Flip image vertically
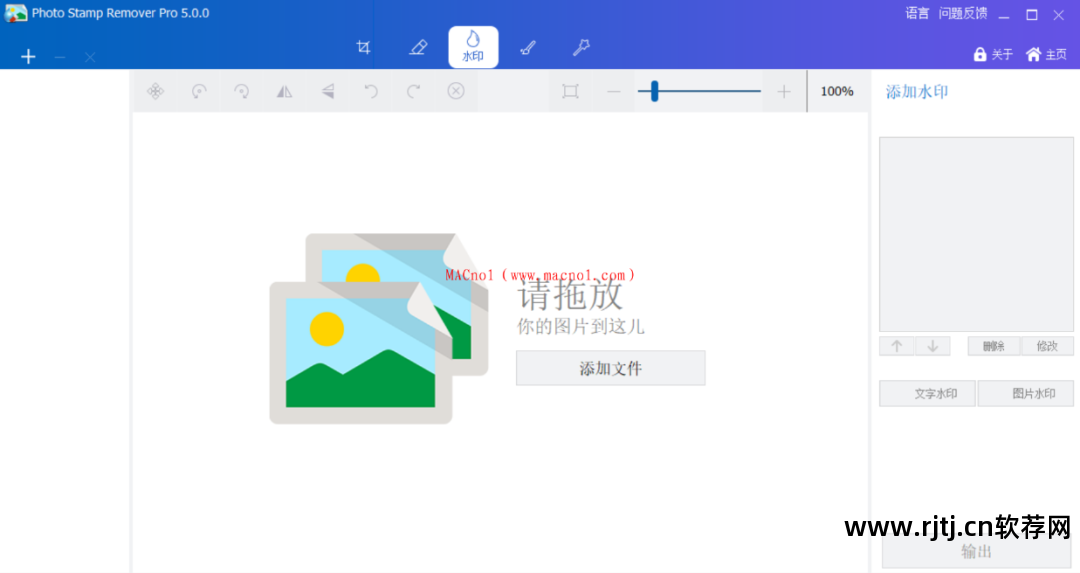Screen dimensions: 1080x573 pyautogui.click(x=328, y=91)
